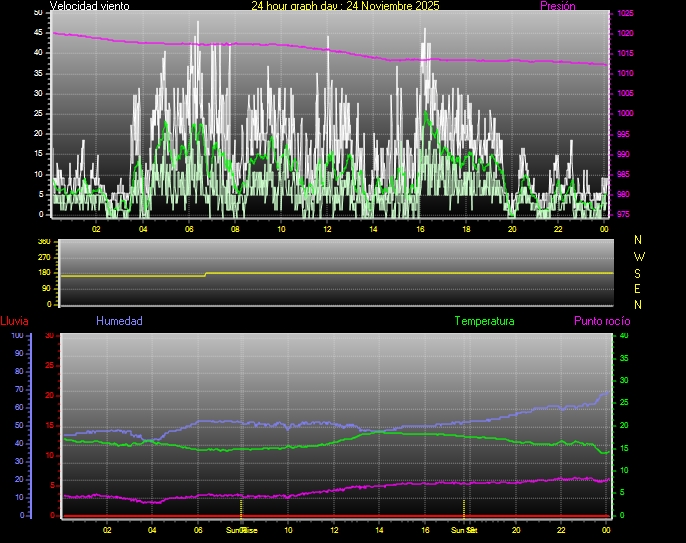The height and width of the screenshot is (543, 686).
Task: Click the red Lluvia legend label
Action: [x=14, y=321]
